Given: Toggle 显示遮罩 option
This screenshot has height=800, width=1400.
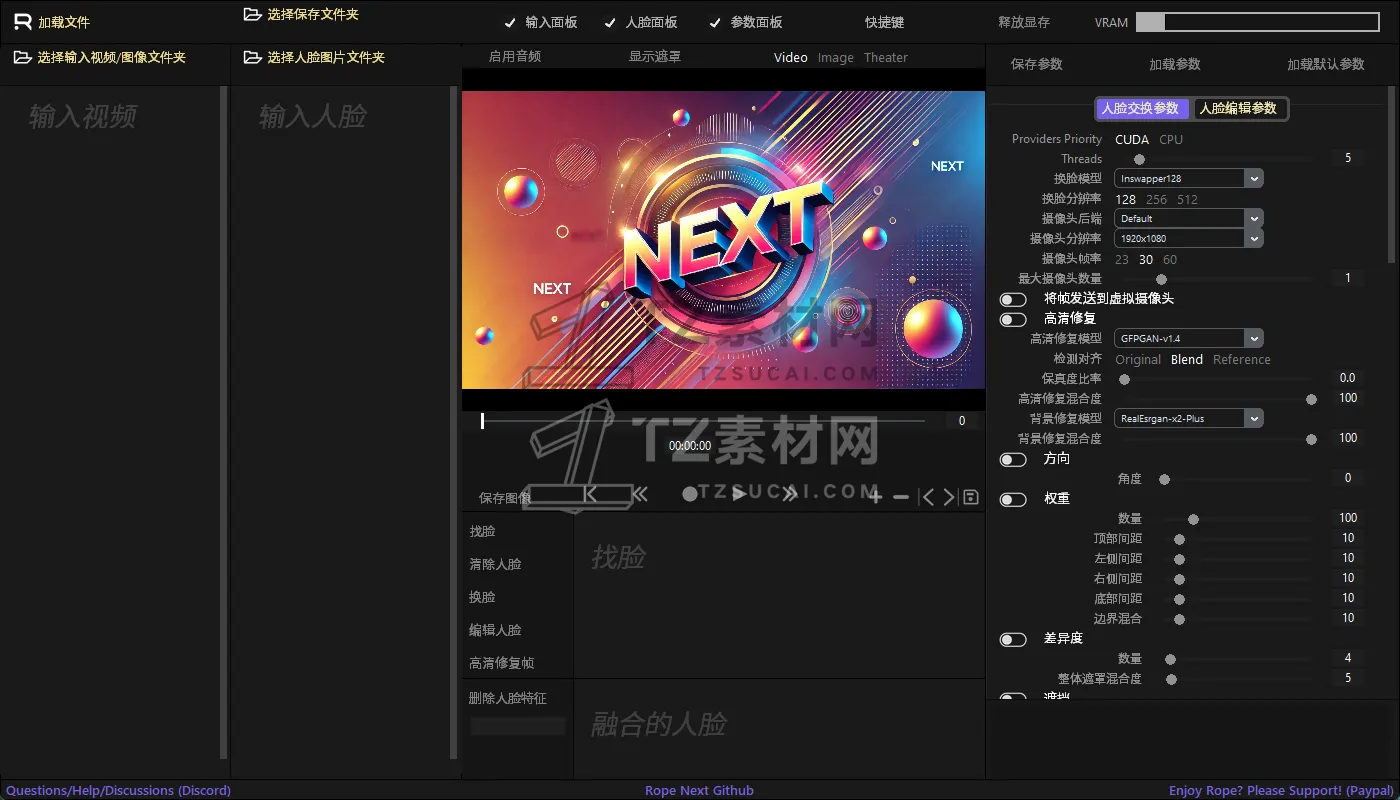Looking at the screenshot, I should (655, 57).
